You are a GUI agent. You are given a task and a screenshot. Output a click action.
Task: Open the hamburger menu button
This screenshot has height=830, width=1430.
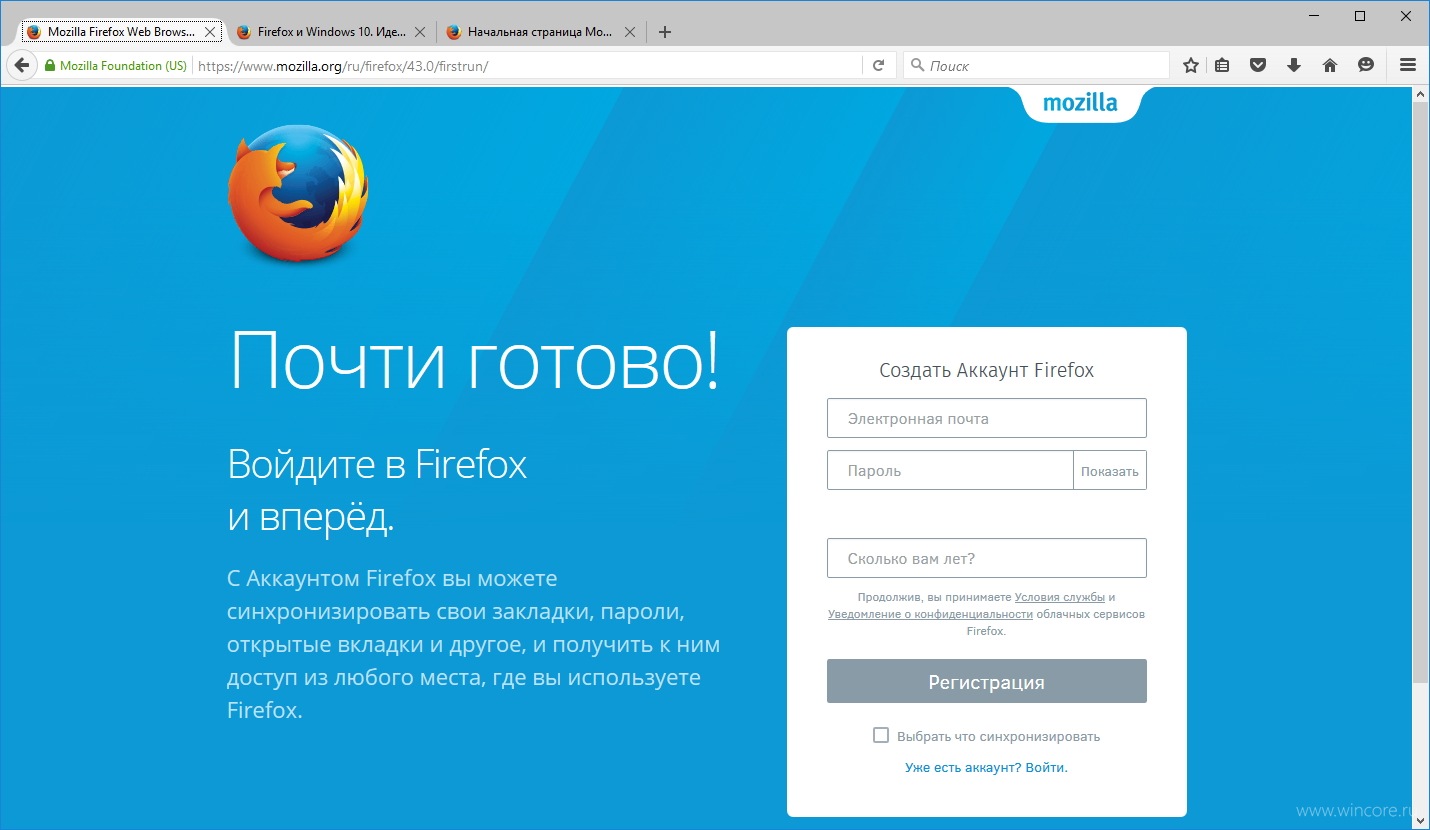[x=1408, y=65]
